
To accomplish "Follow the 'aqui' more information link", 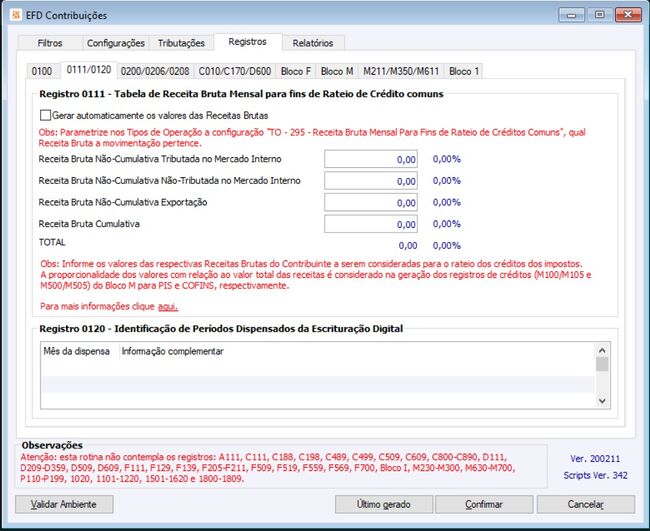I will 168,306.
